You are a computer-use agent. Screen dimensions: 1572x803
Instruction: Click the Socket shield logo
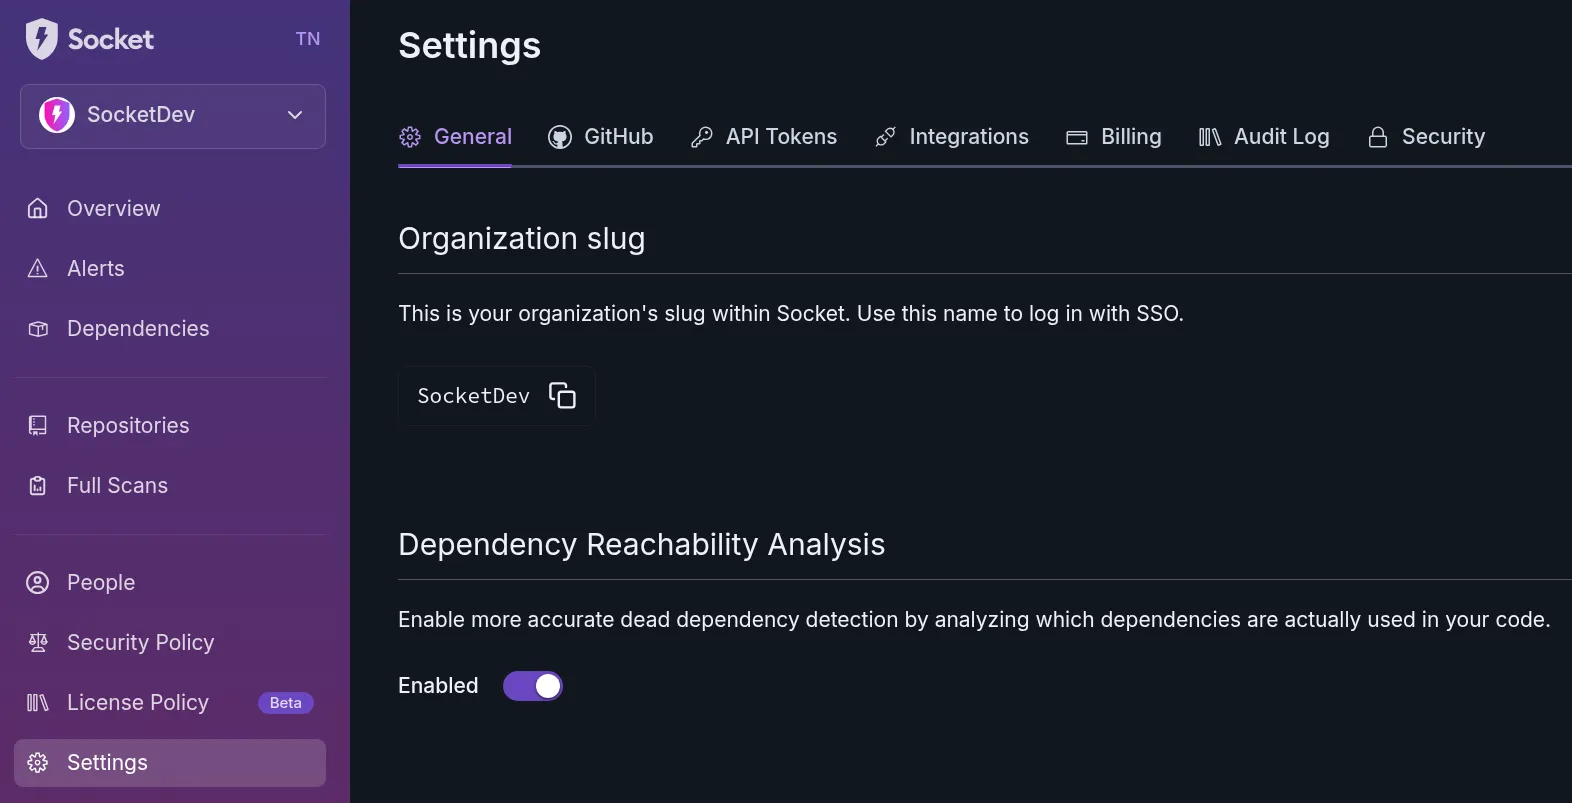tap(41, 39)
